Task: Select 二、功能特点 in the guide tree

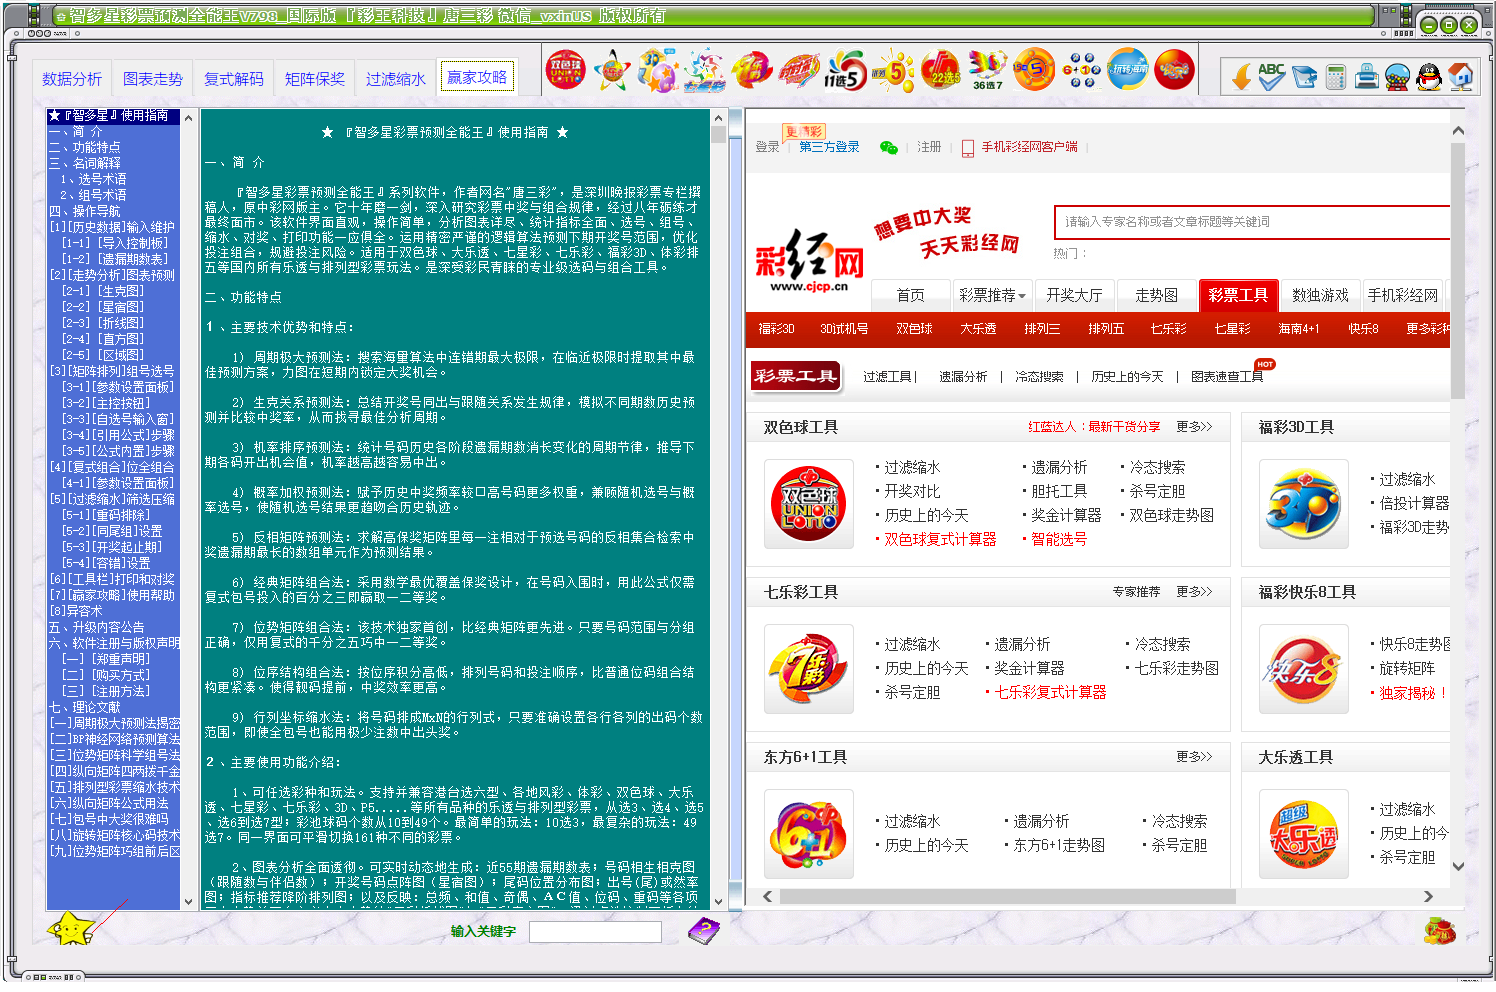Action: [x=85, y=147]
